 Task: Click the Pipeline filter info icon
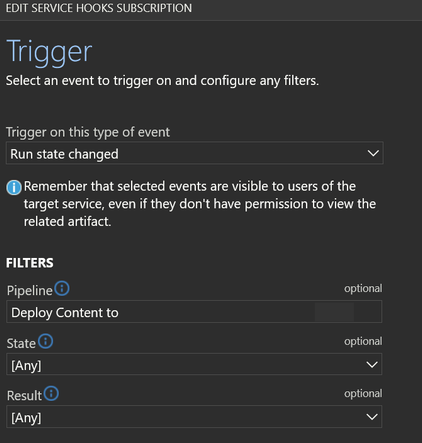click(62, 288)
